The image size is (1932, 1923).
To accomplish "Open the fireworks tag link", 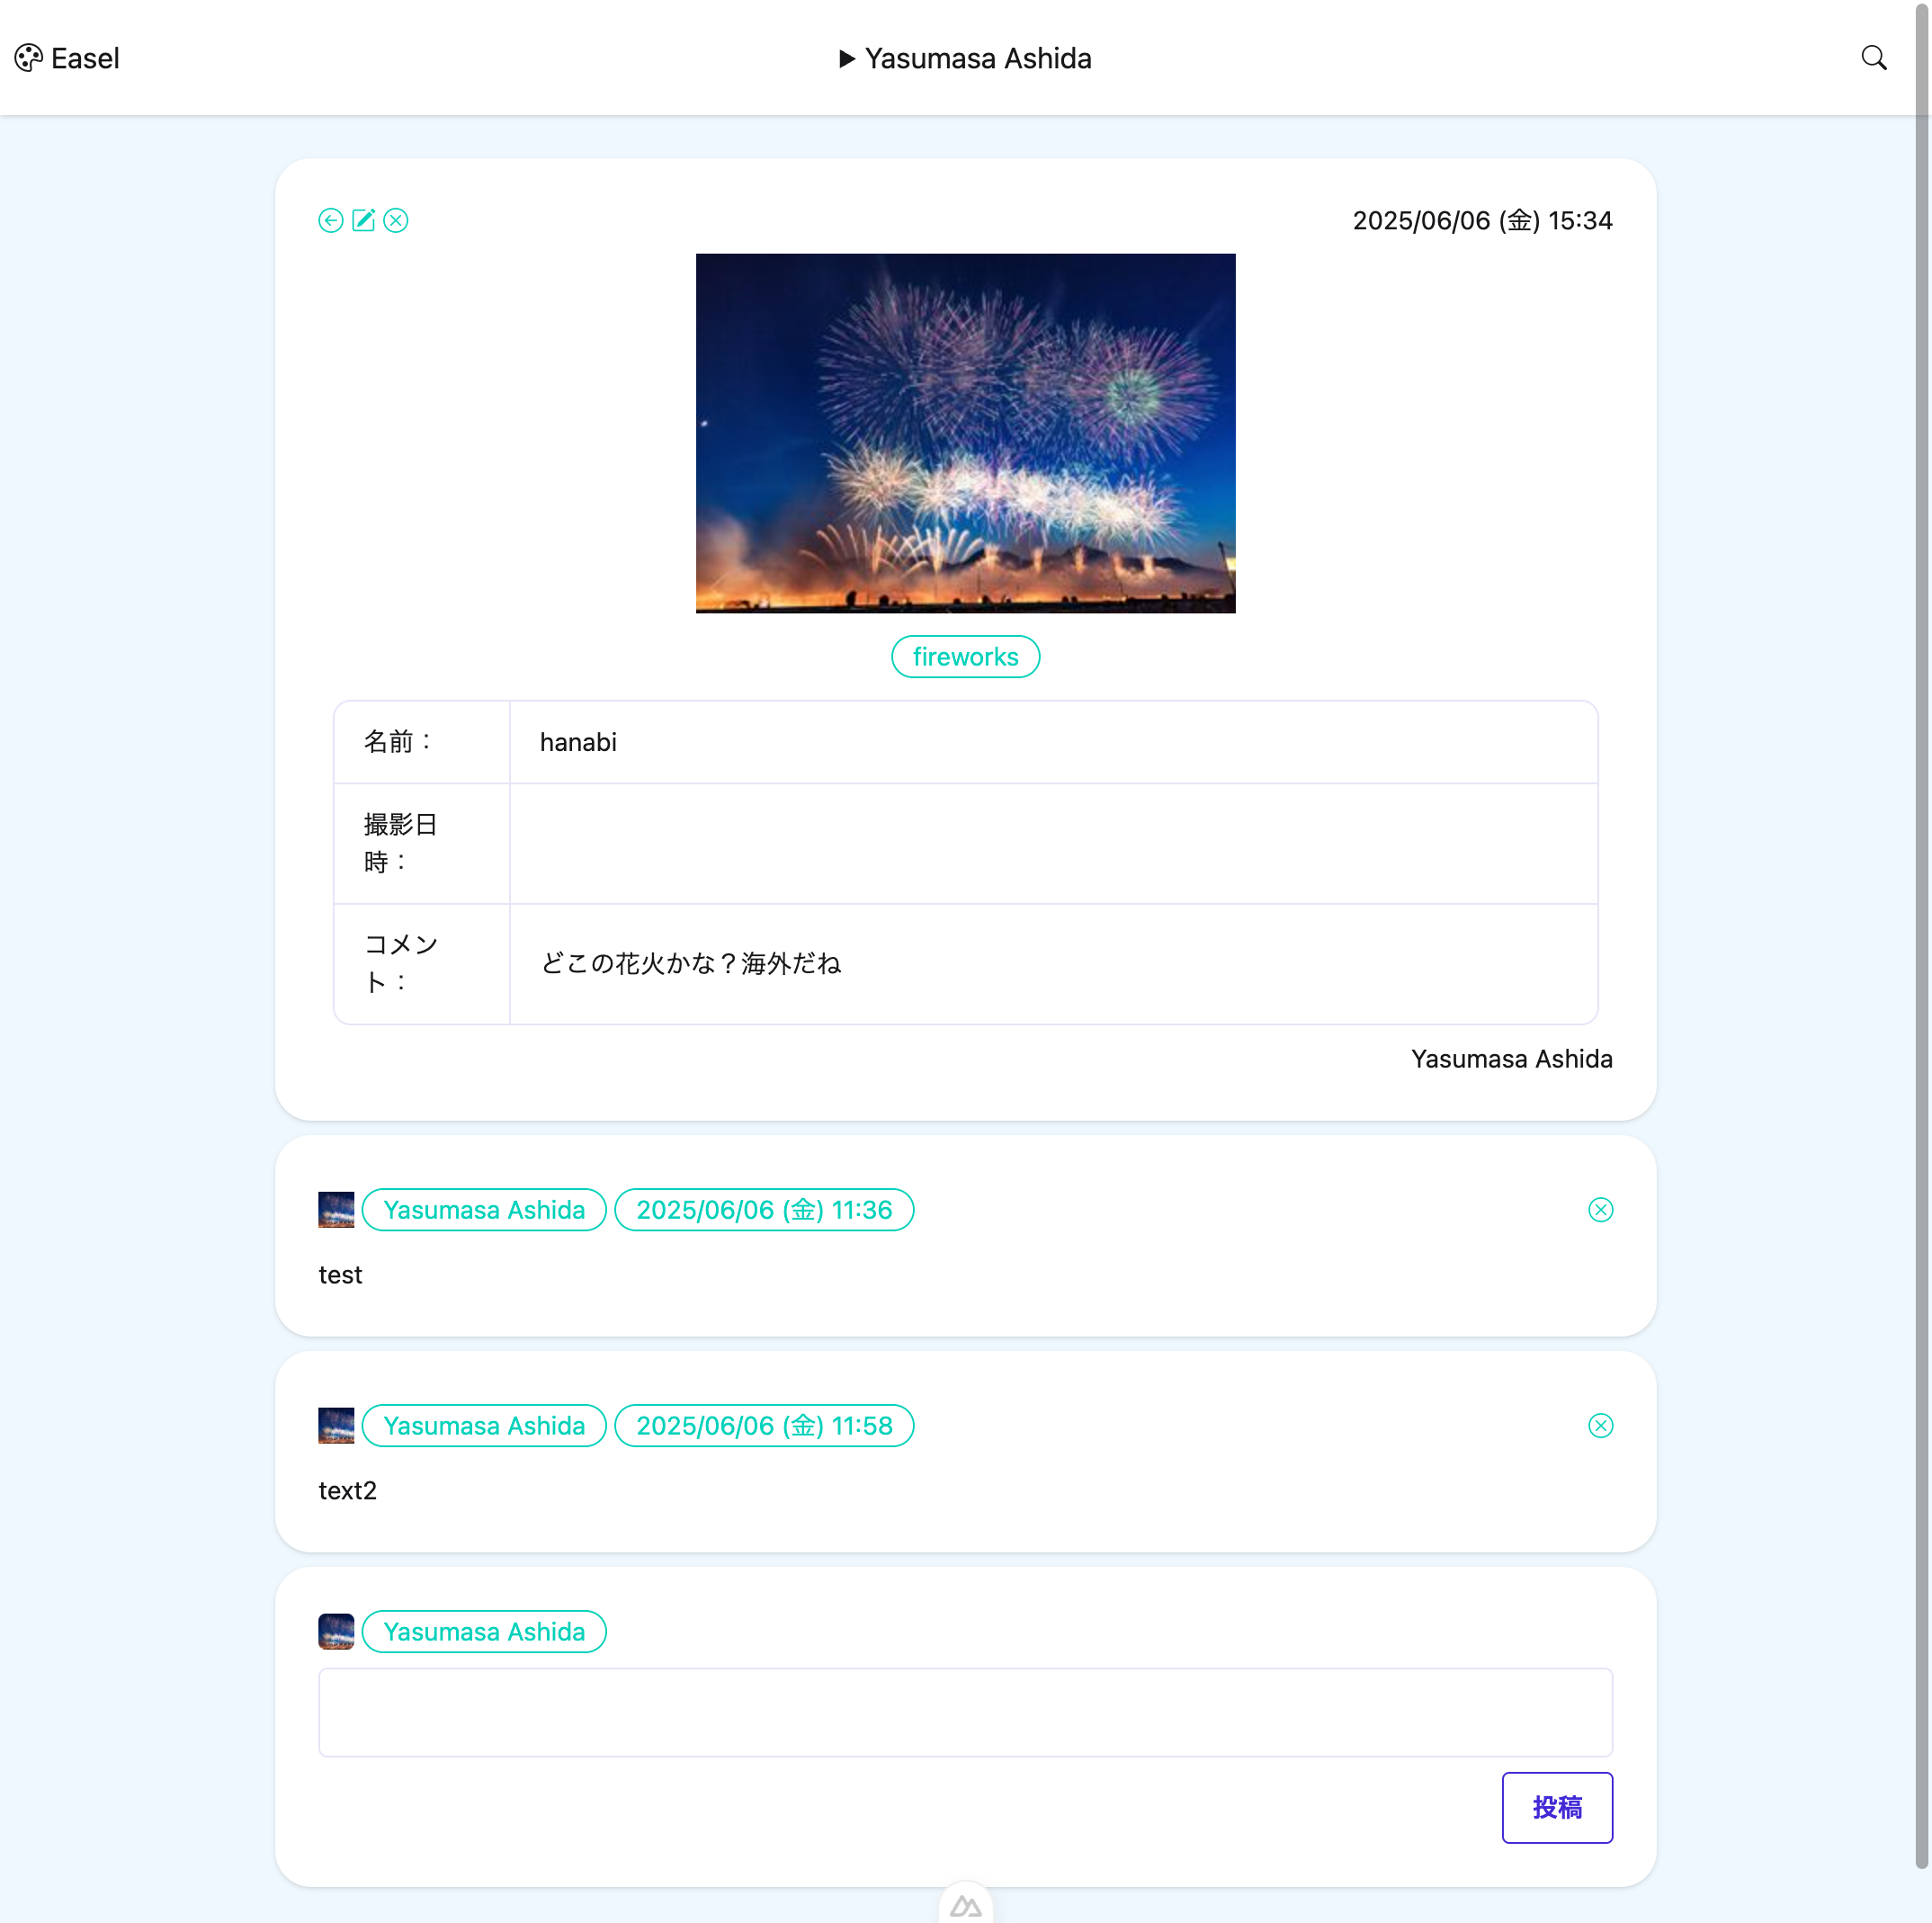I will tap(964, 656).
